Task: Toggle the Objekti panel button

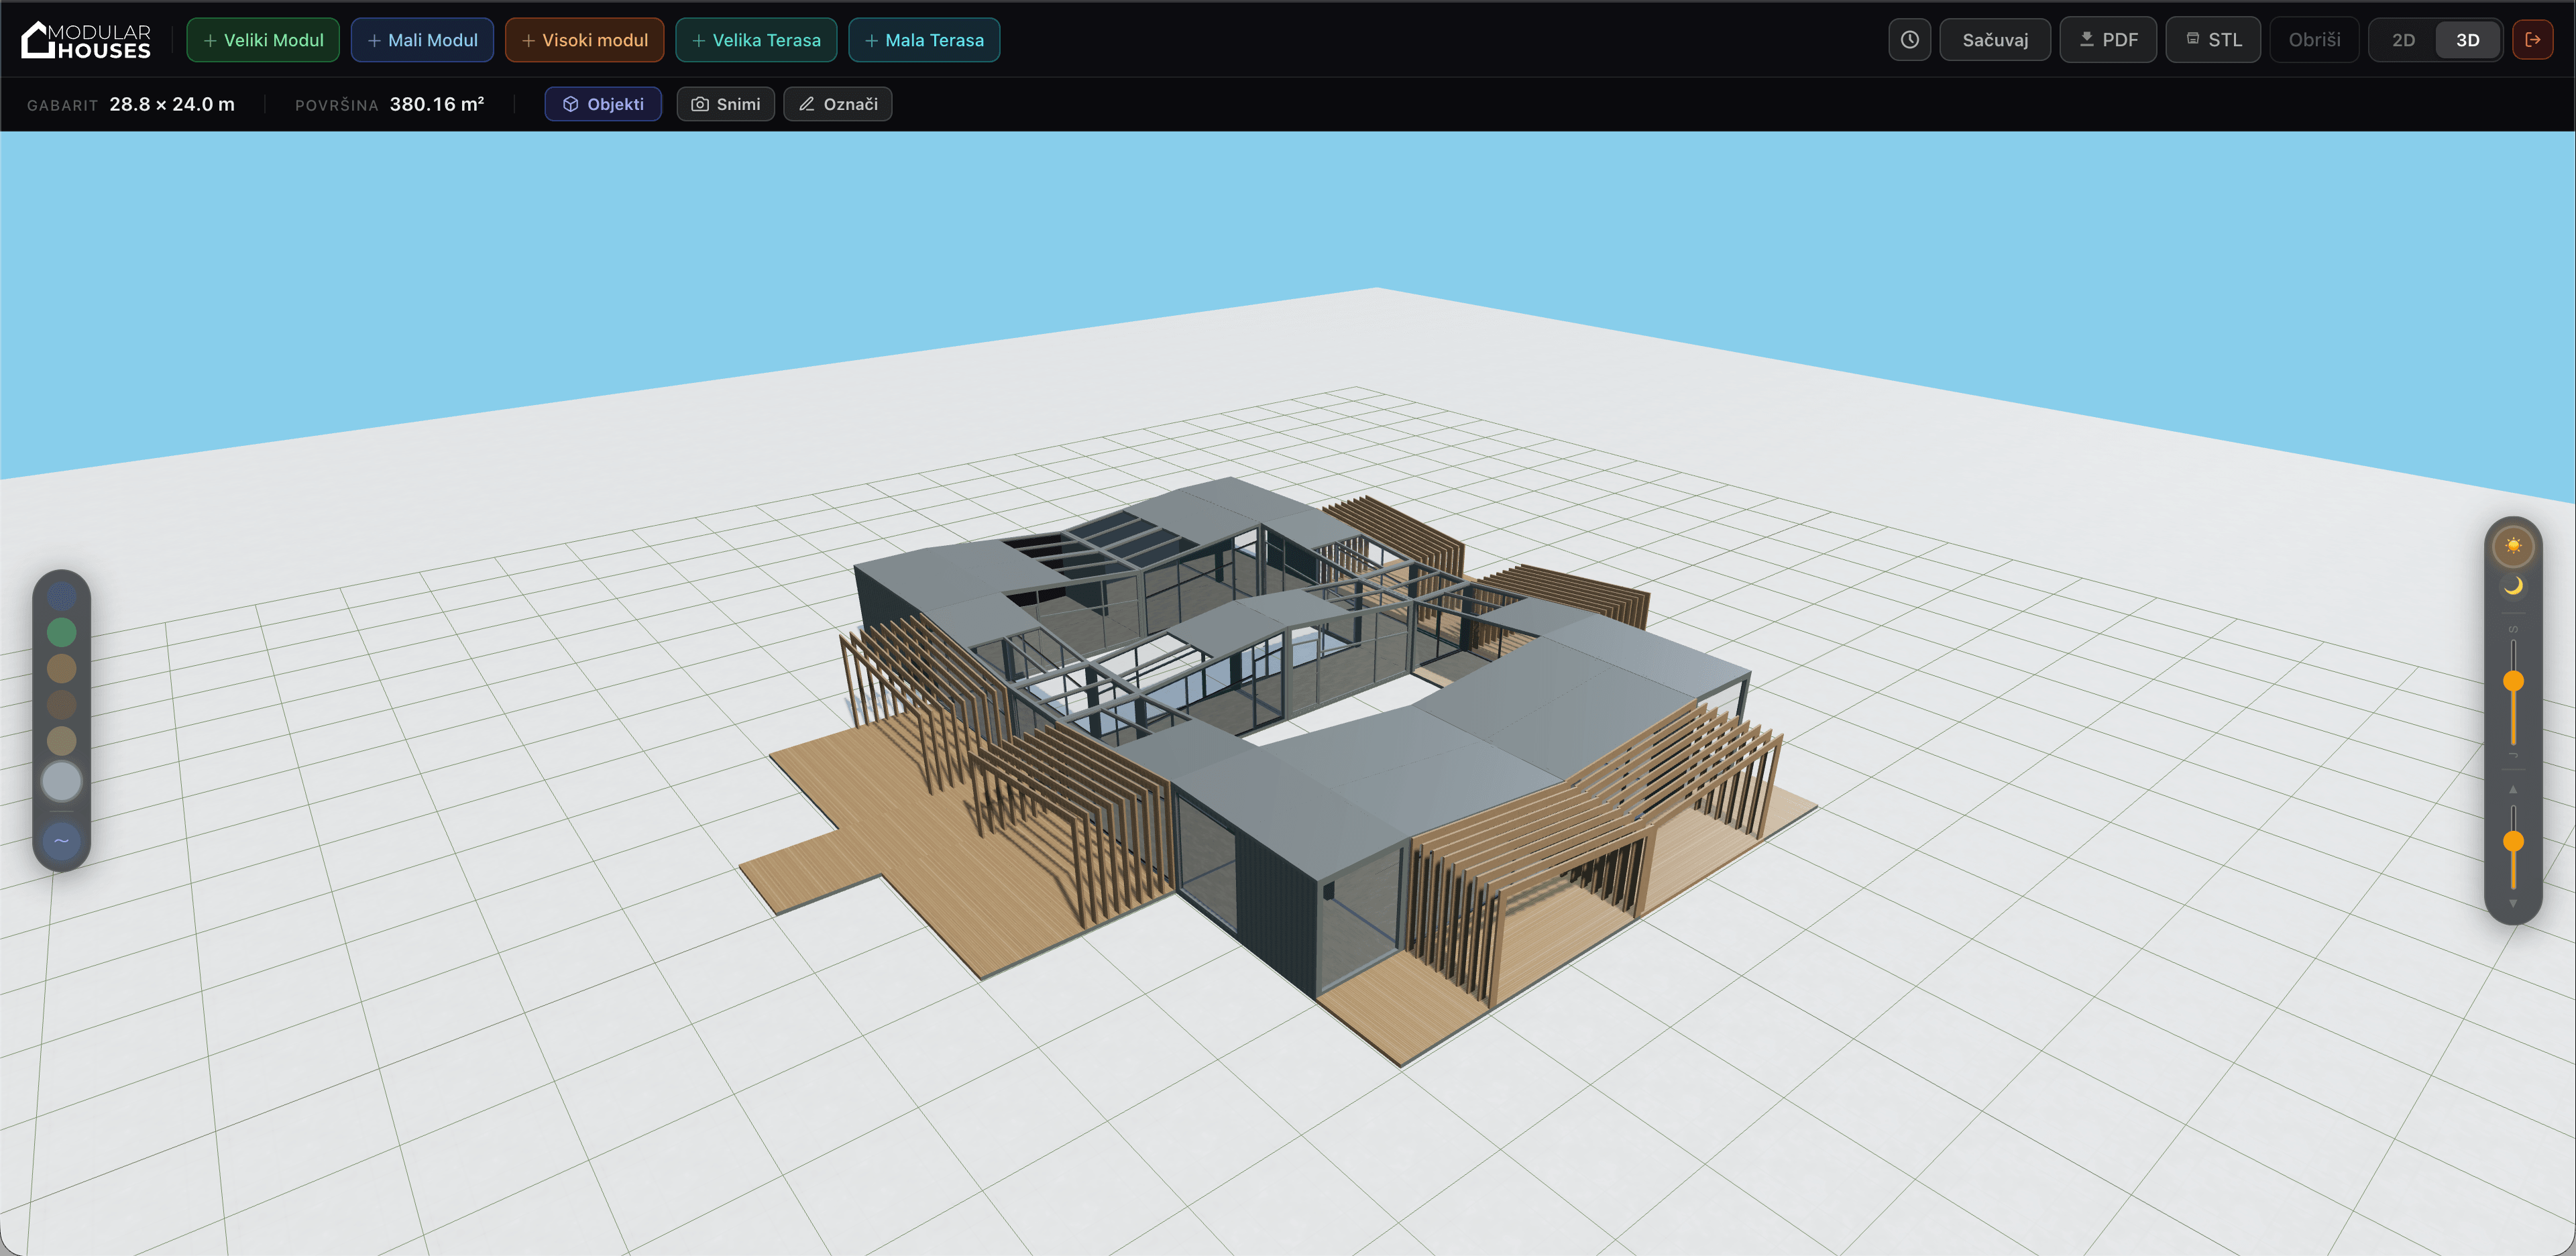Action: pos(603,104)
